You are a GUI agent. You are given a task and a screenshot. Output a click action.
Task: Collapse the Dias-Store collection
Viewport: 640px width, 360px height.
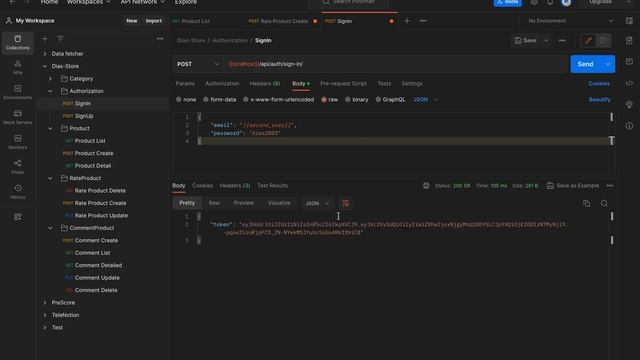coord(45,66)
